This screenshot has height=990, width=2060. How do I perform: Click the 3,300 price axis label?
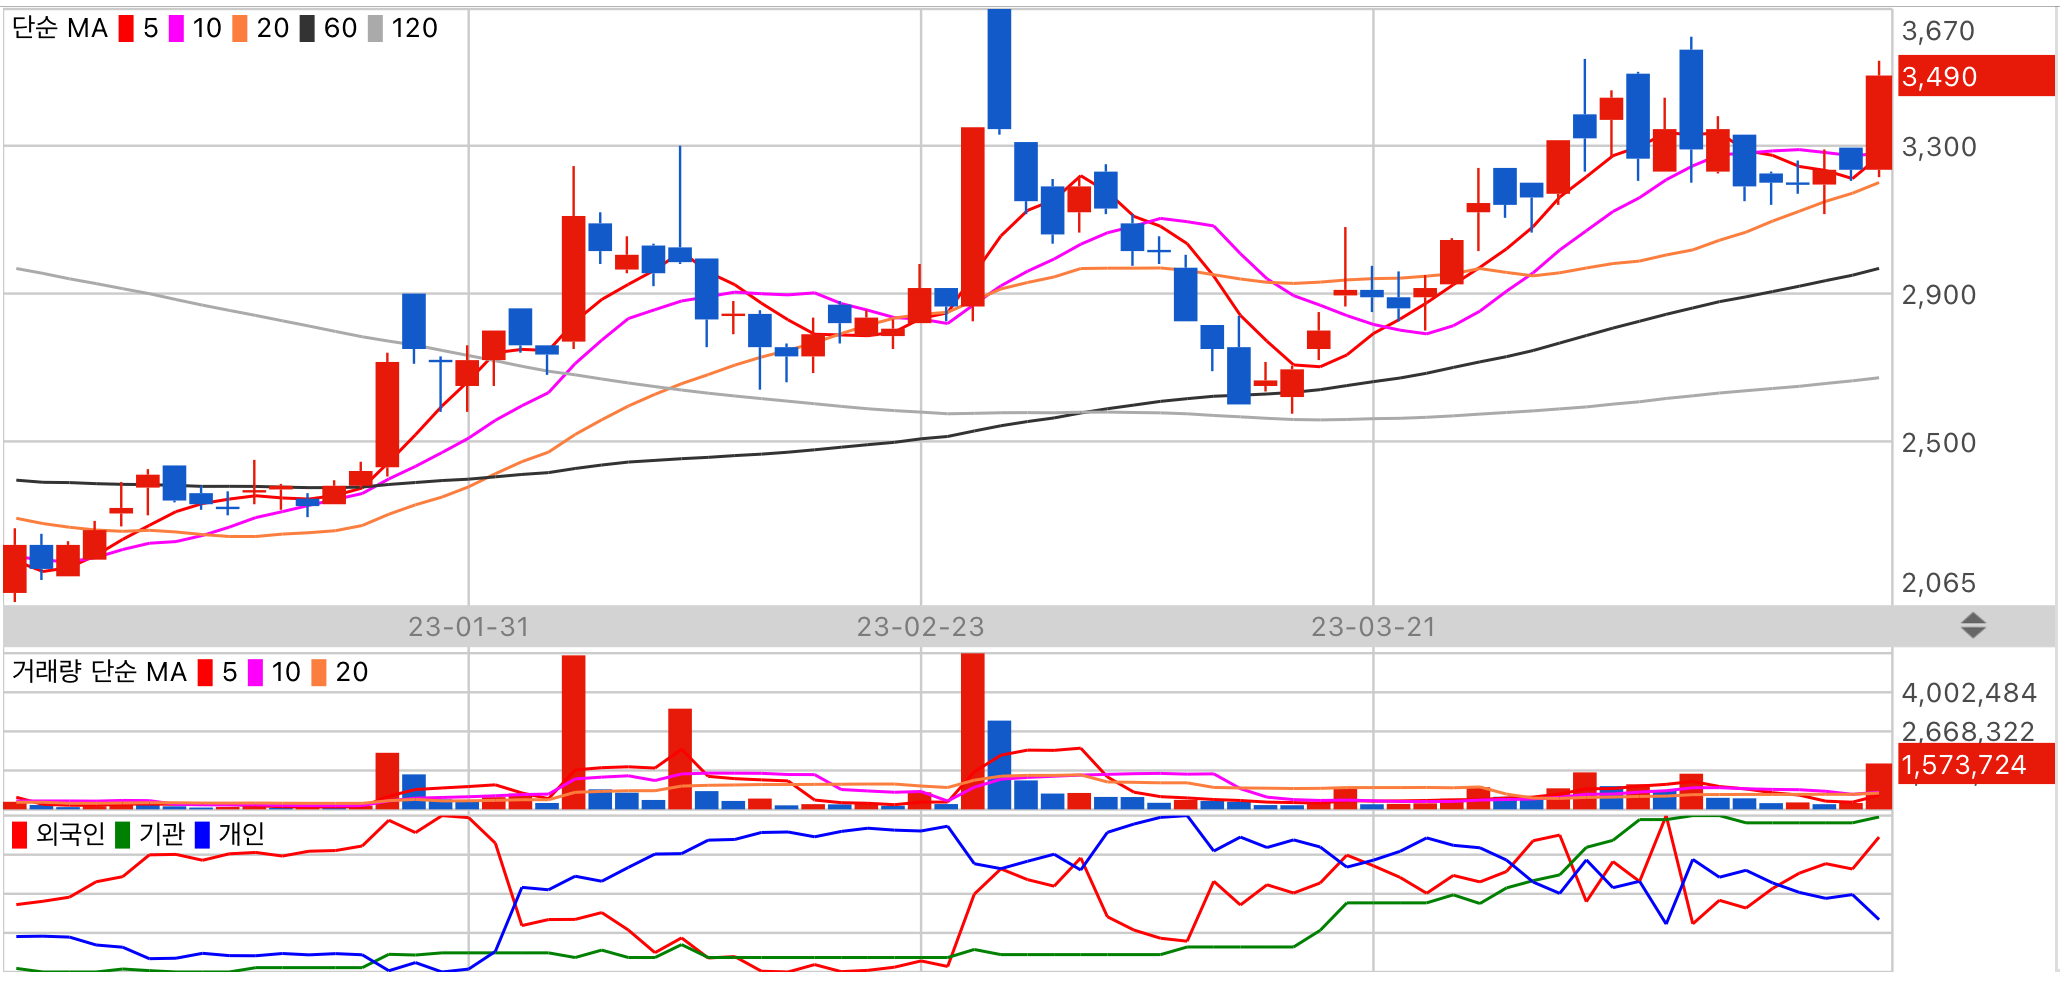(1938, 147)
